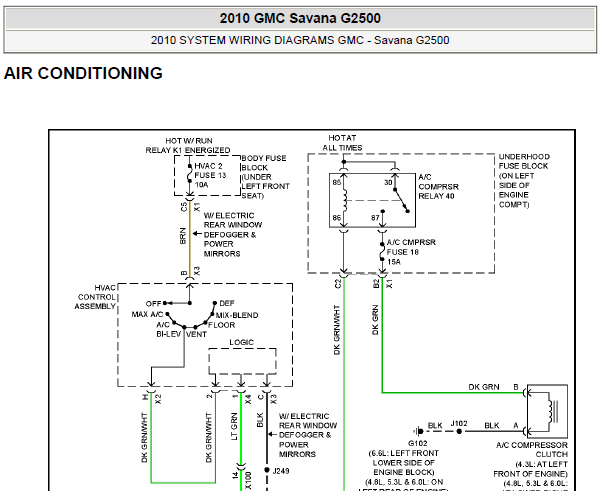Viewport: 602px width, 491px height.
Task: Click the G102 ground symbol
Action: [x=418, y=431]
